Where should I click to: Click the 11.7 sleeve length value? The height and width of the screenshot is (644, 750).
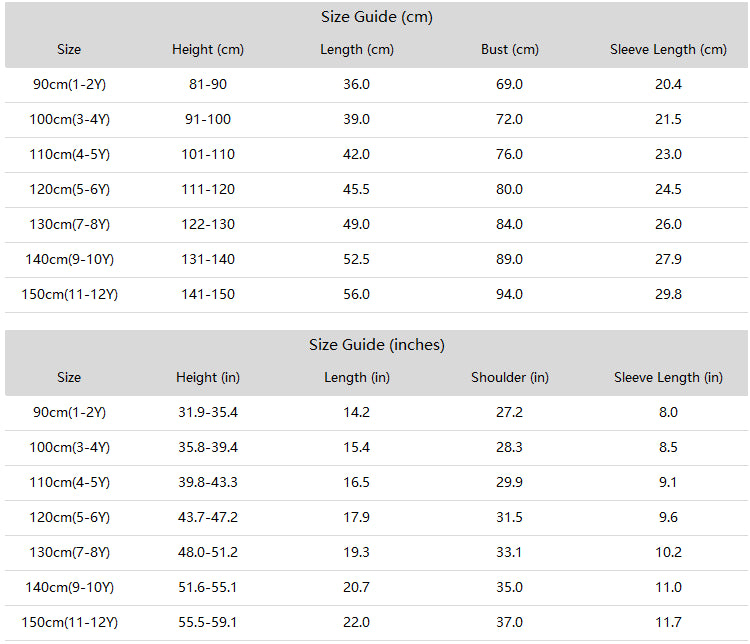pyautogui.click(x=668, y=622)
